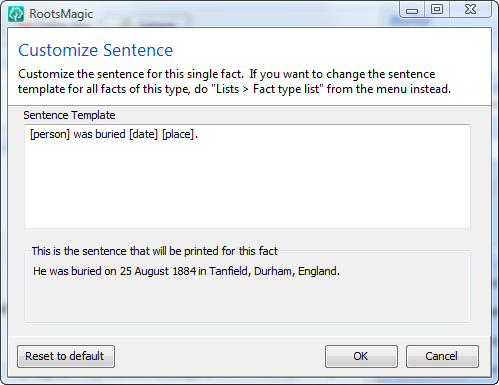
Task: Place cursor on the [place] token
Action: (x=178, y=134)
